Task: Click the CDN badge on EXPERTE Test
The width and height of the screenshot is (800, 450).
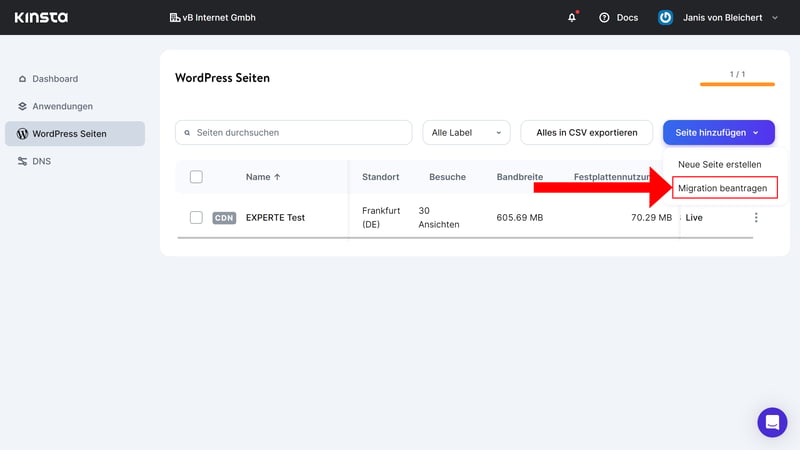Action: point(224,217)
